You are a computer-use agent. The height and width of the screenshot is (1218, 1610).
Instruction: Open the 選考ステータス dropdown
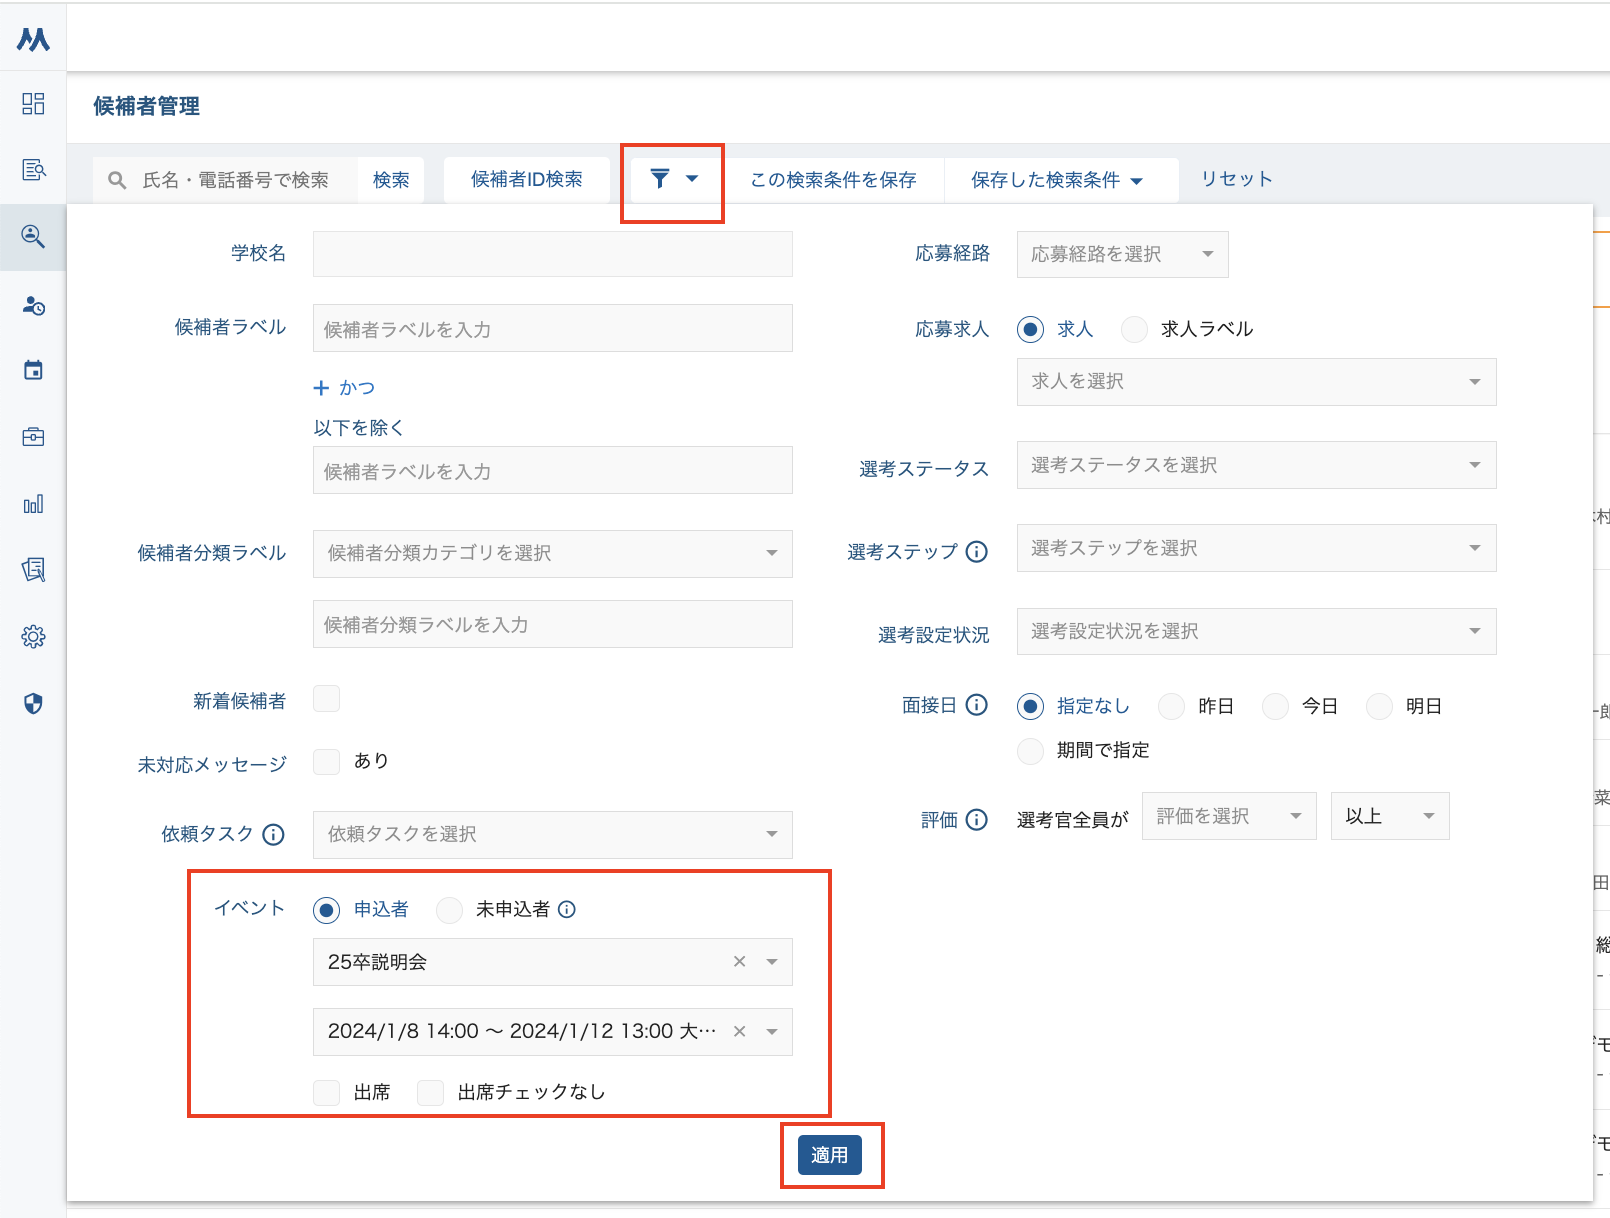click(x=1256, y=465)
